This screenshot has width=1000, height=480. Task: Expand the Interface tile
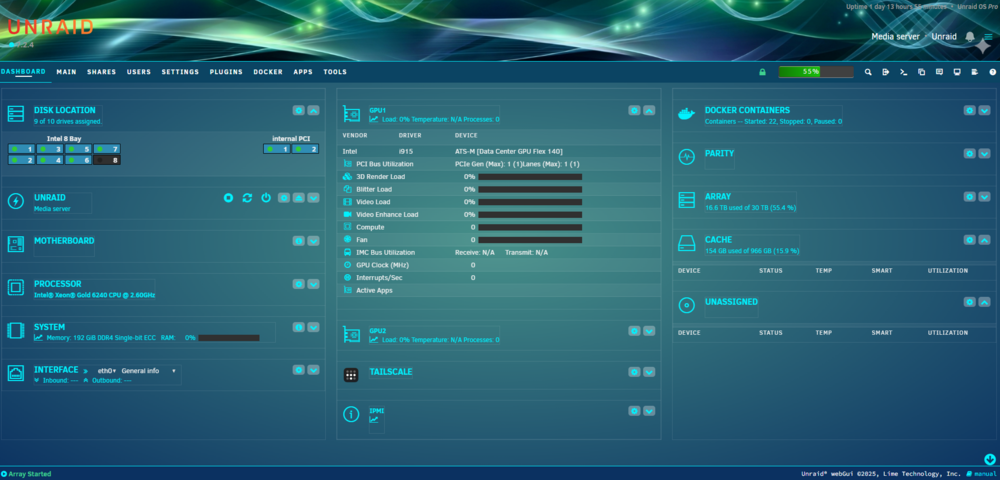tap(313, 370)
